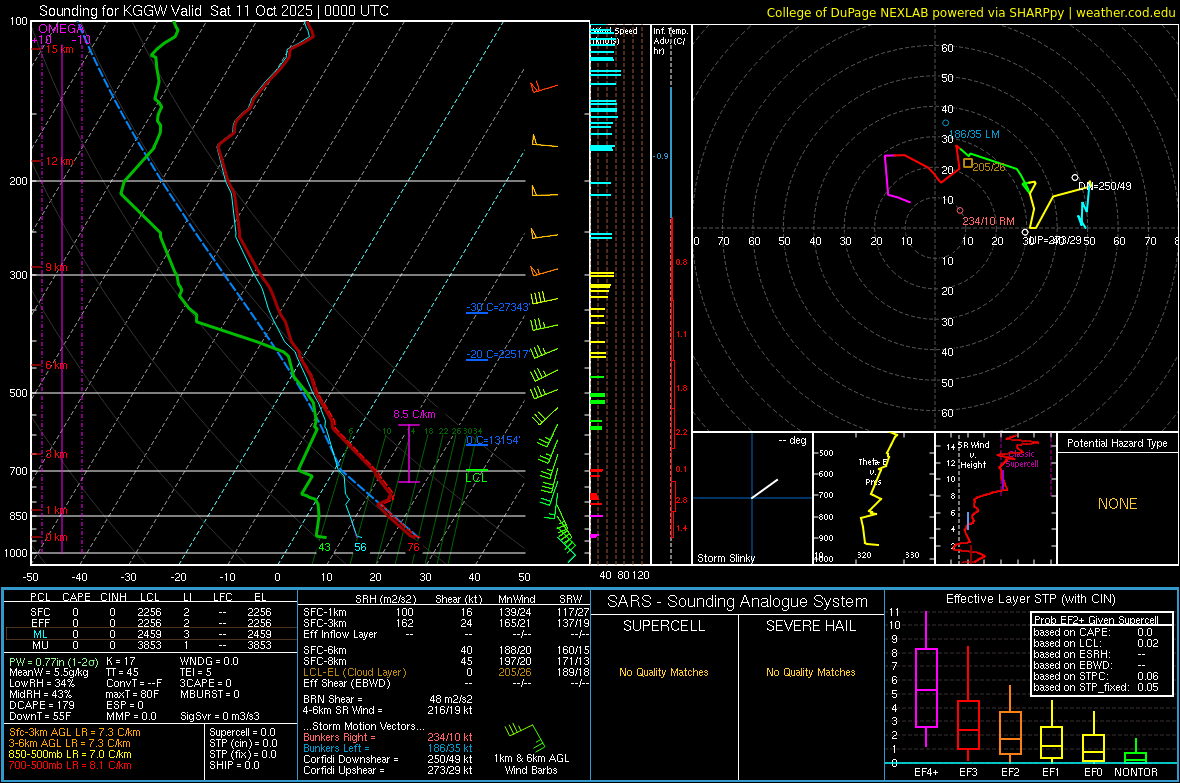Screen dimensions: 1180x783
Task: Click the DN=250/49 hodograph label
Action: (1105, 186)
